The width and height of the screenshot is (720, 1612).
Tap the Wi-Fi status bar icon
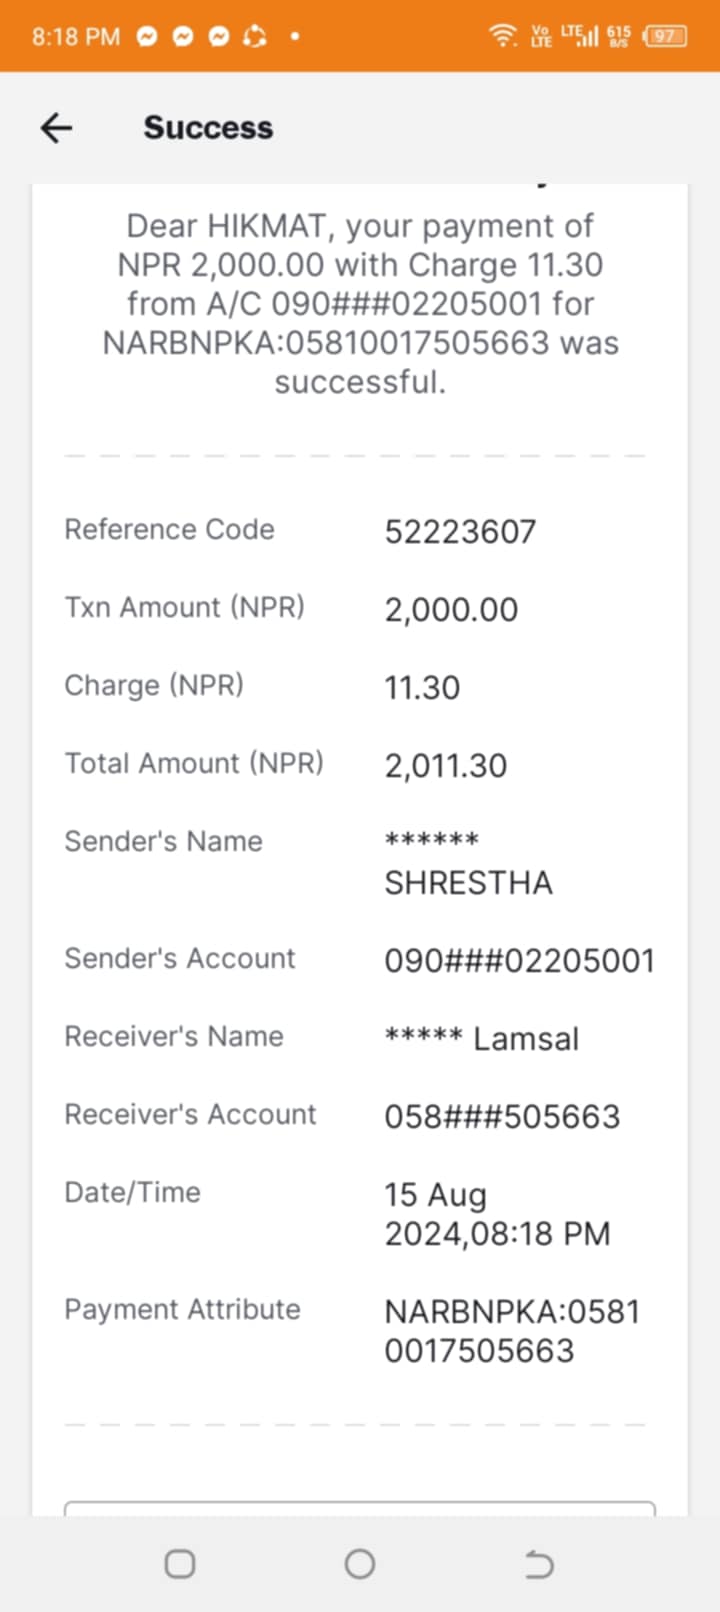pos(502,36)
